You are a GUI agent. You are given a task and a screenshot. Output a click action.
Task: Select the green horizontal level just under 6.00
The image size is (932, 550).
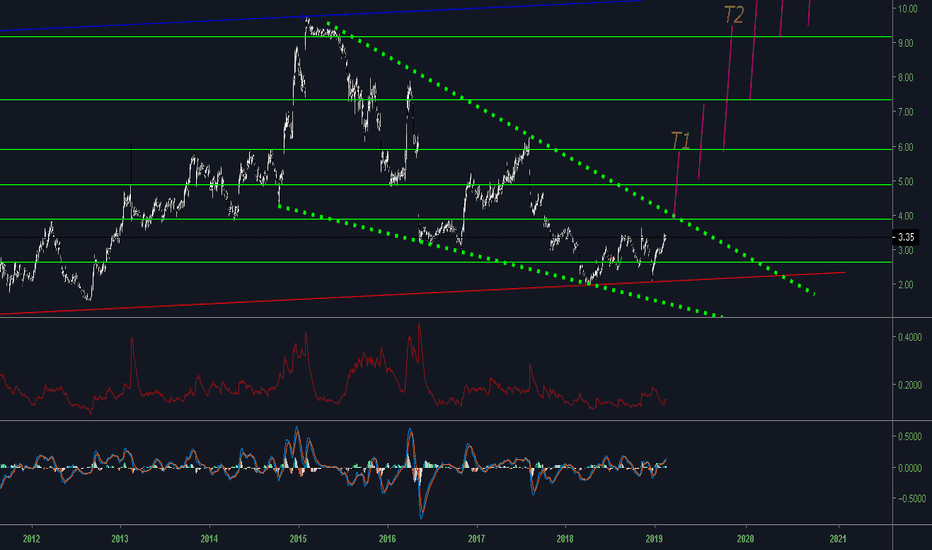tap(446, 149)
